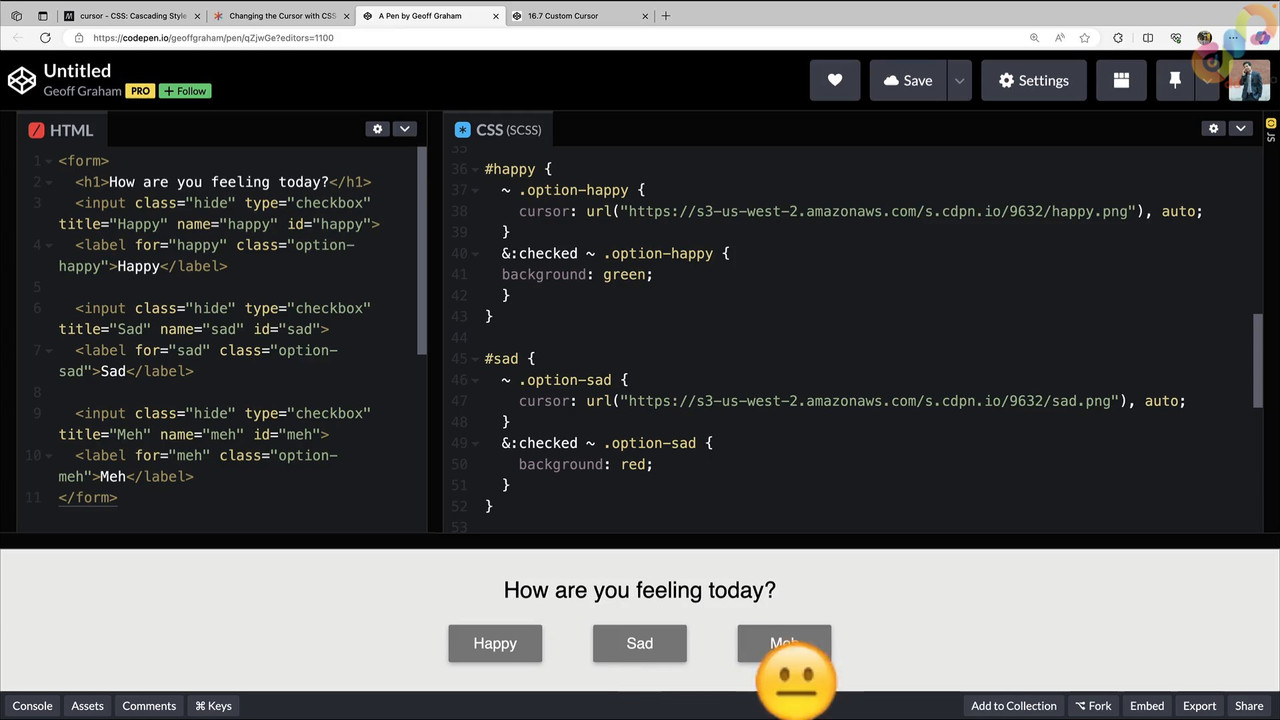
Task: Fork this pen
Action: point(1093,706)
